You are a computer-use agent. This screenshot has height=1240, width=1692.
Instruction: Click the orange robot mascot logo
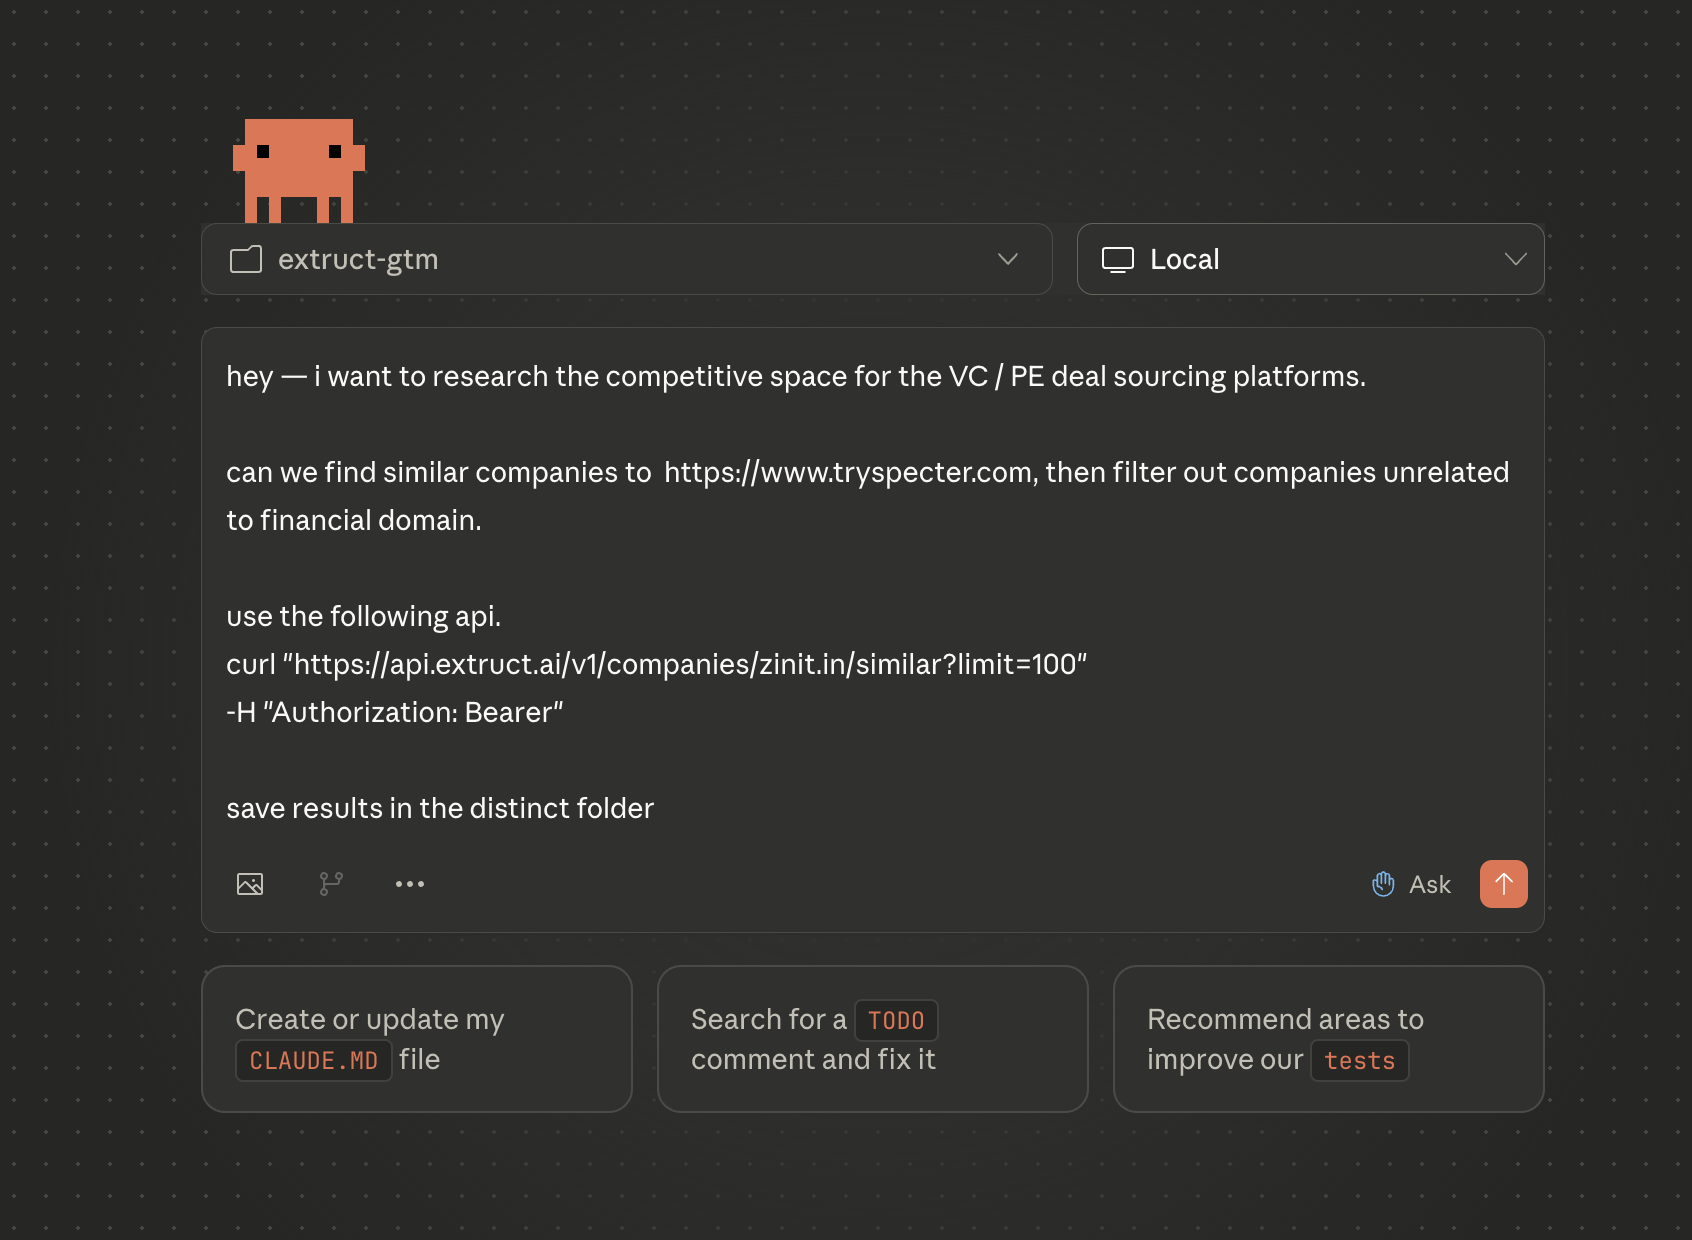(x=298, y=171)
